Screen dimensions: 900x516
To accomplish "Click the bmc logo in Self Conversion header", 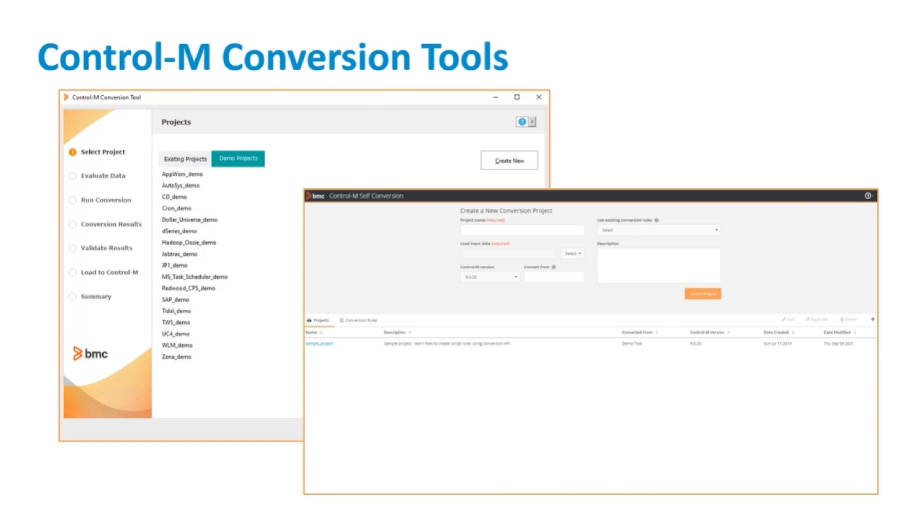I will click(x=317, y=196).
